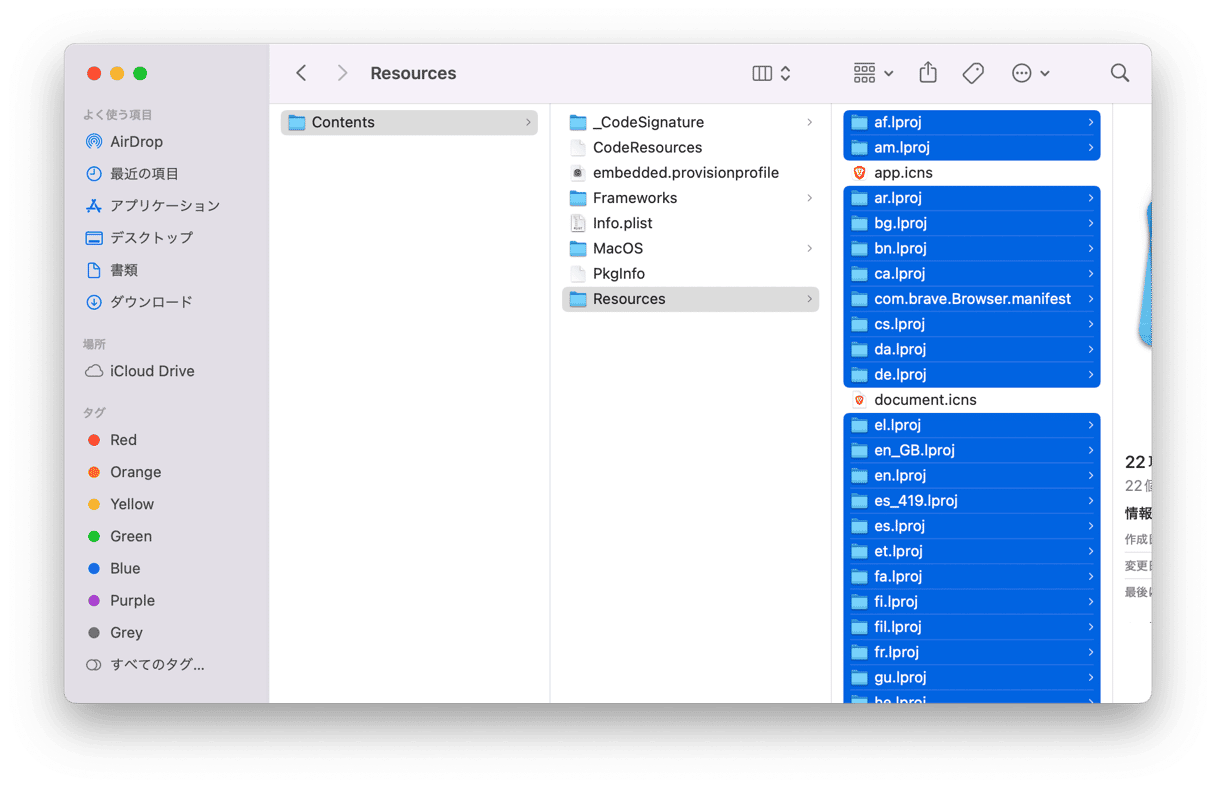This screenshot has width=1216, height=788.
Task: Select the en_GB.lproj folder
Action: tap(972, 450)
